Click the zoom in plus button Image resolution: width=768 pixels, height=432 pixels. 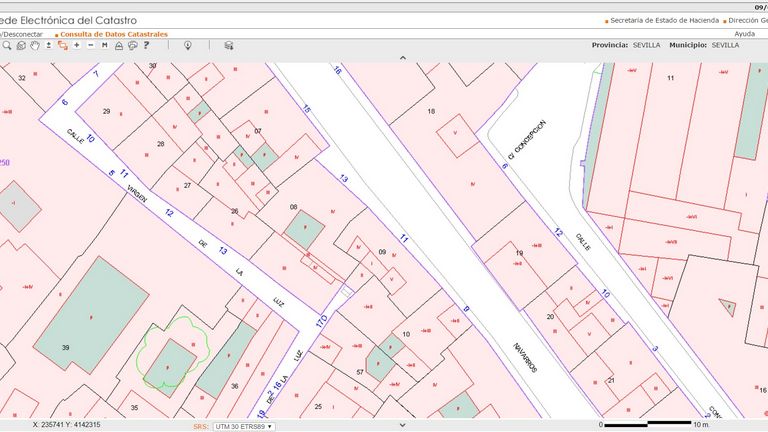pos(77,46)
